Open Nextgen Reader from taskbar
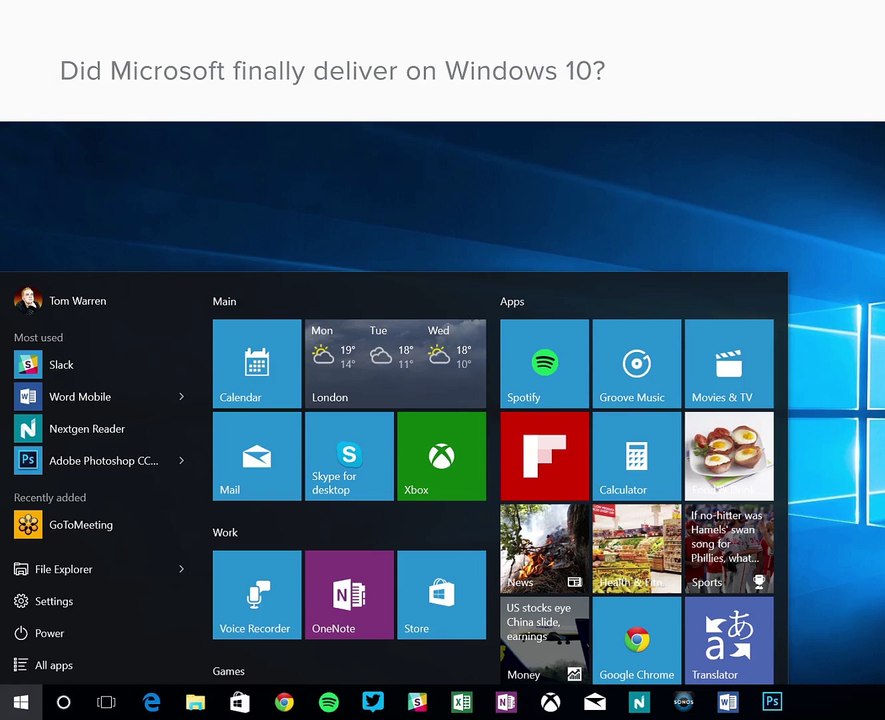Screen dimensions: 885x720 point(639,702)
